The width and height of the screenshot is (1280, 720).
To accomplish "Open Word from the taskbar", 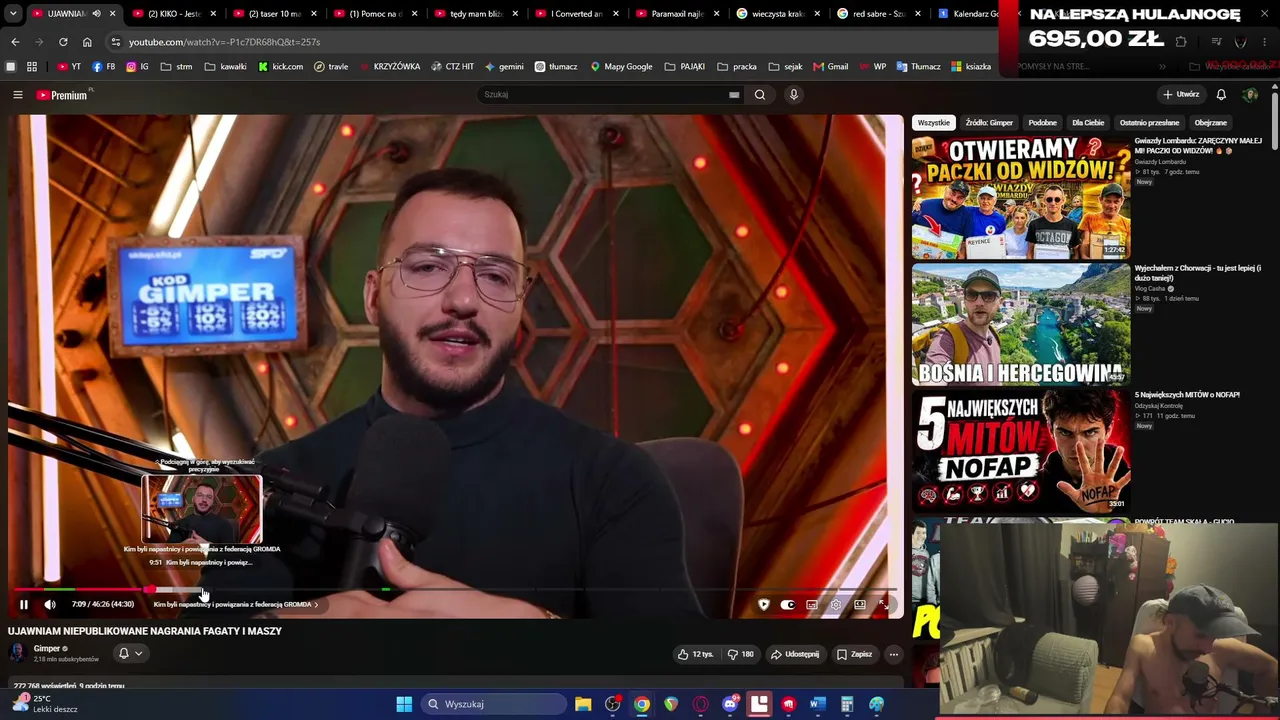I will pos(817,704).
